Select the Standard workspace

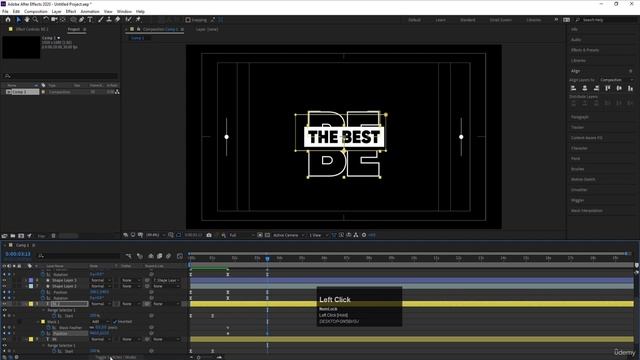(468, 20)
